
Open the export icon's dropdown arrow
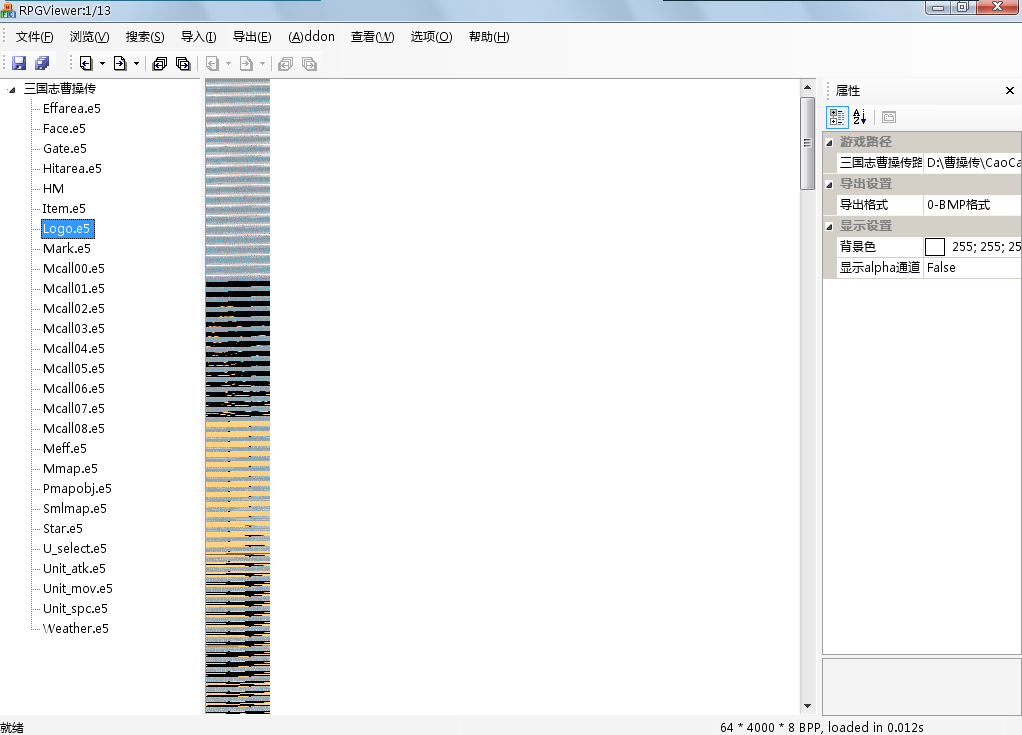pos(136,64)
